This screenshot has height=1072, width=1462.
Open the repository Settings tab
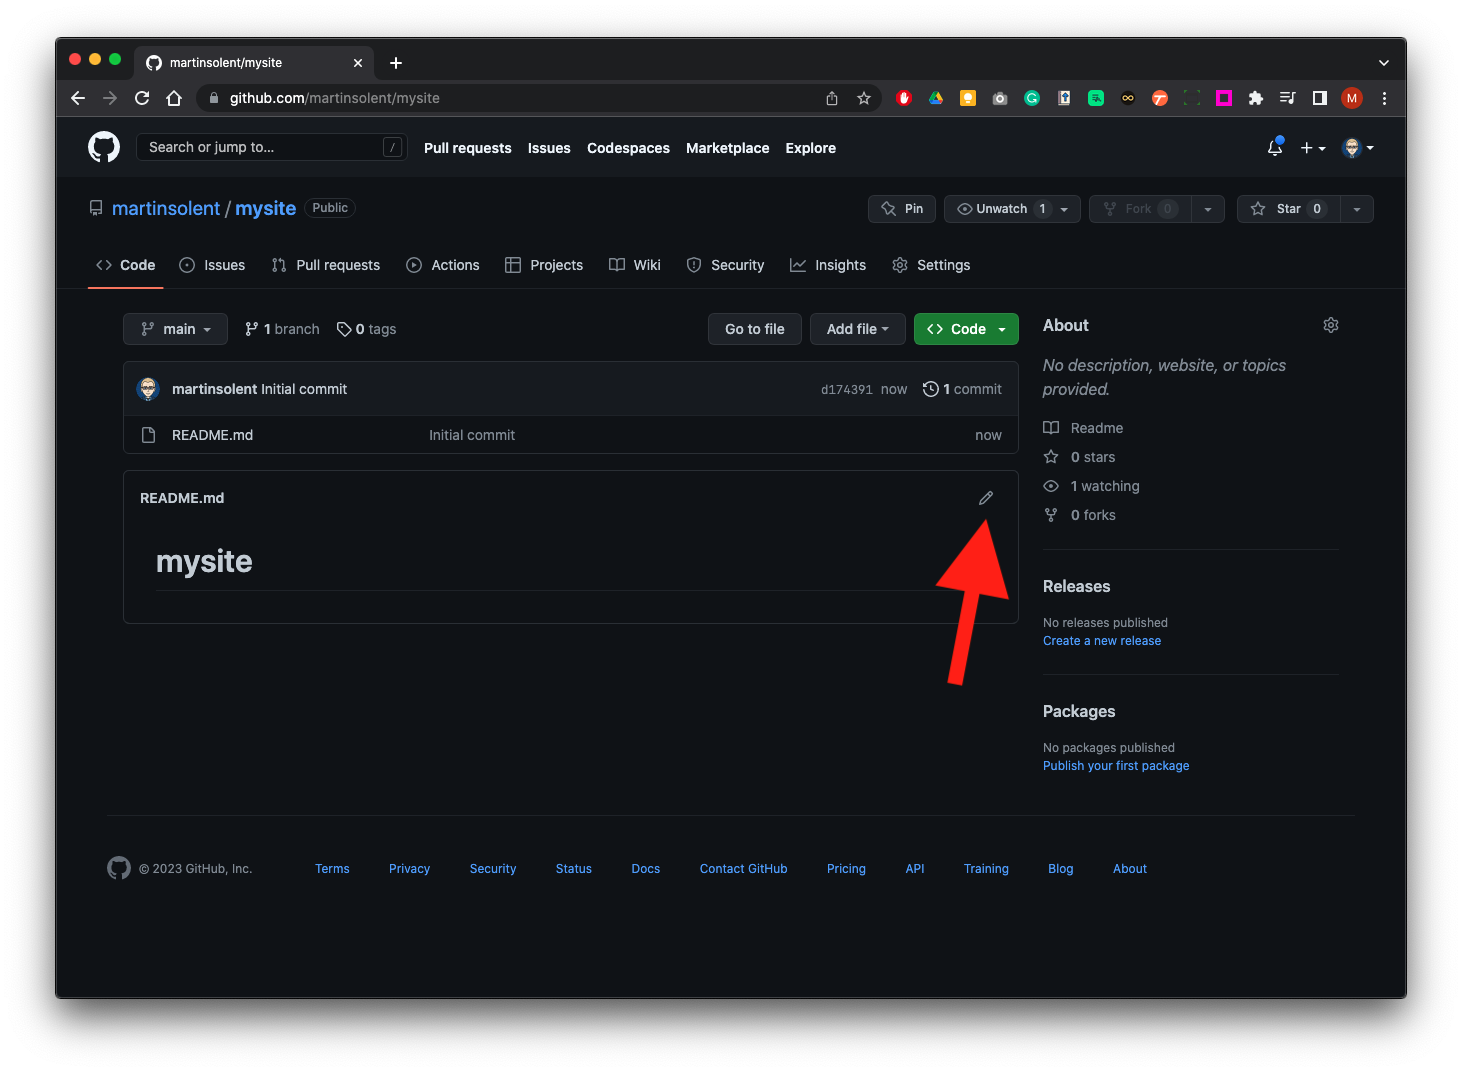(x=931, y=265)
